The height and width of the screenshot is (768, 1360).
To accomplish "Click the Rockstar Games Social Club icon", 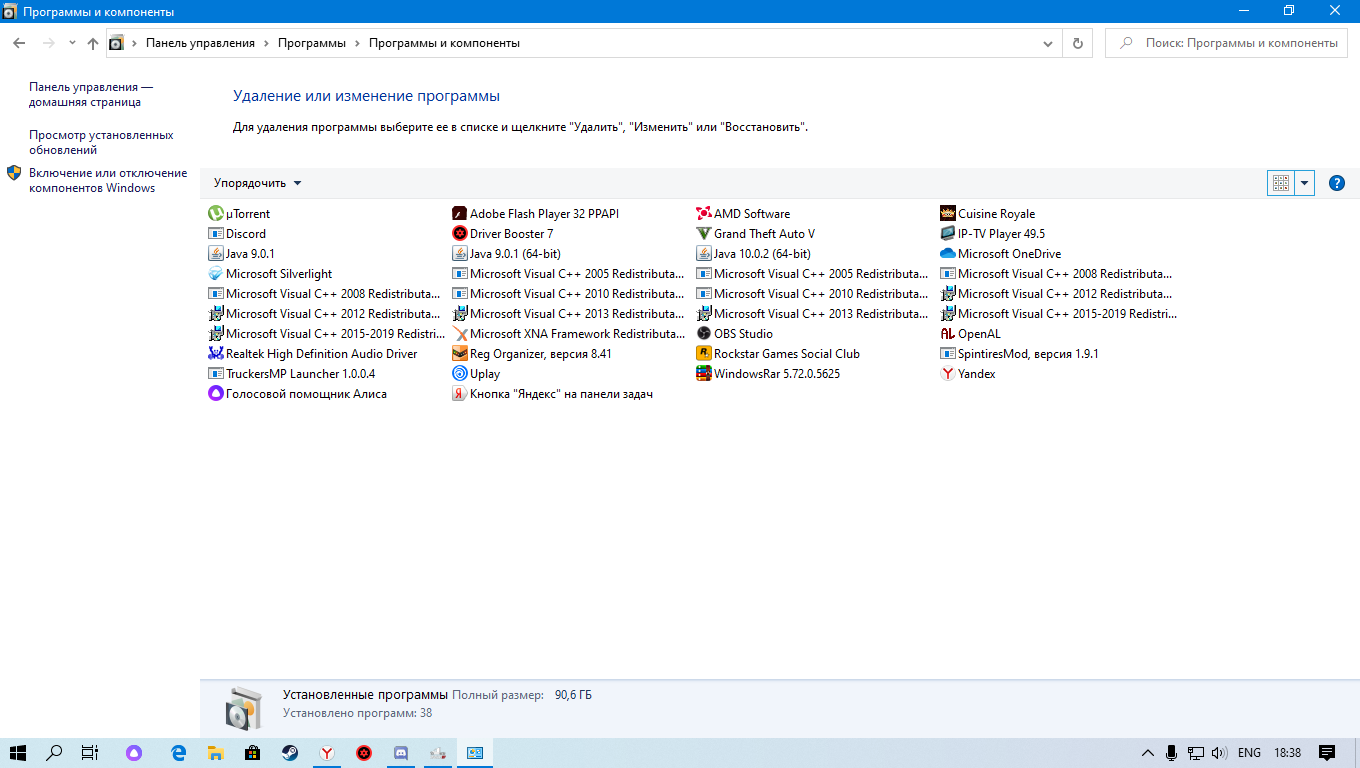I will coord(704,353).
